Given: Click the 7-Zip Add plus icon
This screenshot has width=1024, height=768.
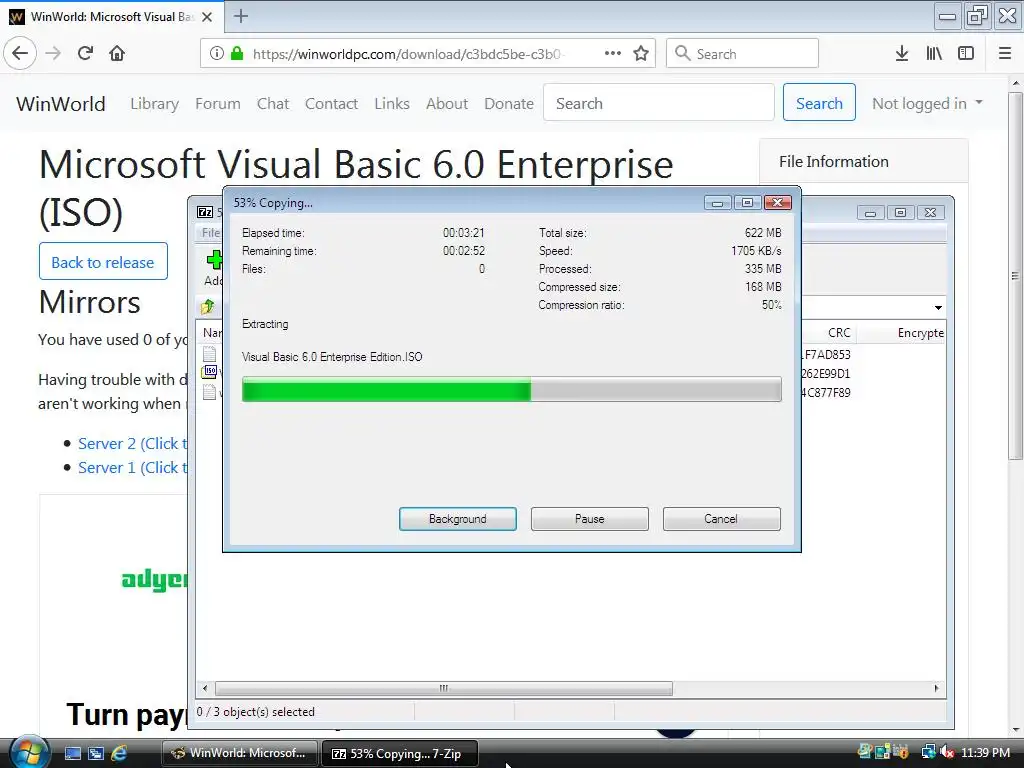Looking at the screenshot, I should pos(214,261).
